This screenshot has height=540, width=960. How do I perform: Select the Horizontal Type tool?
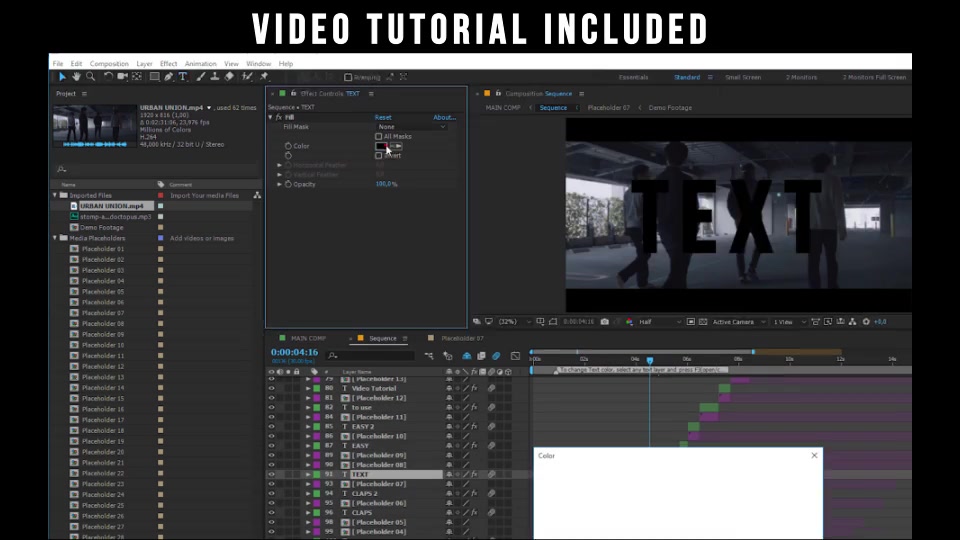pyautogui.click(x=182, y=77)
